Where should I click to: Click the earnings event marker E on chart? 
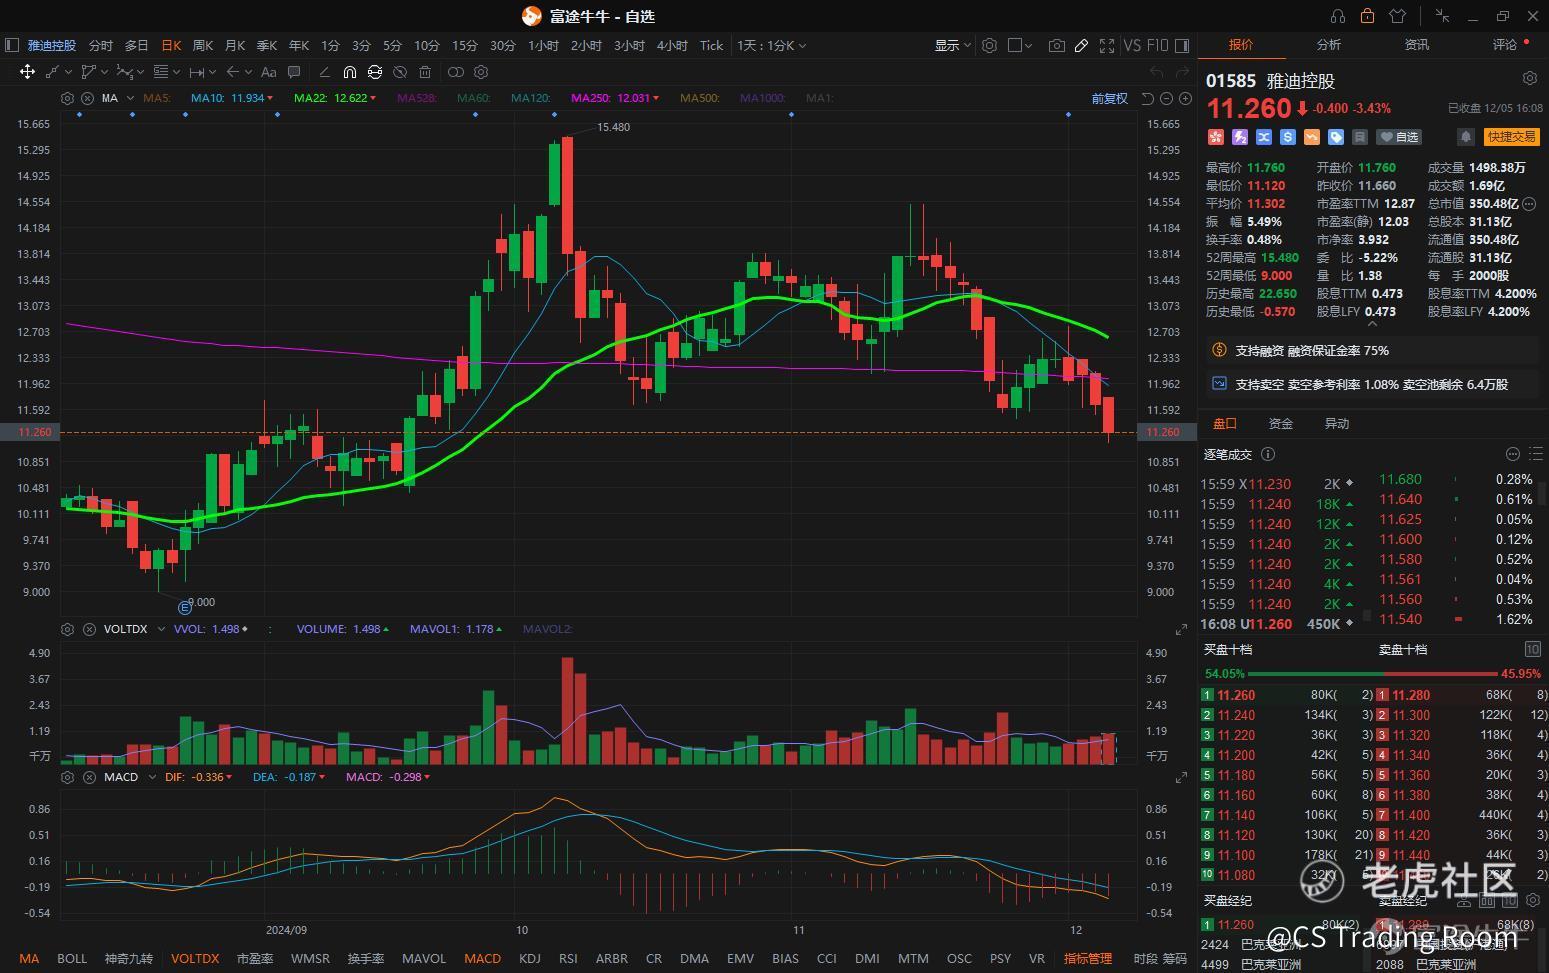pyautogui.click(x=184, y=607)
